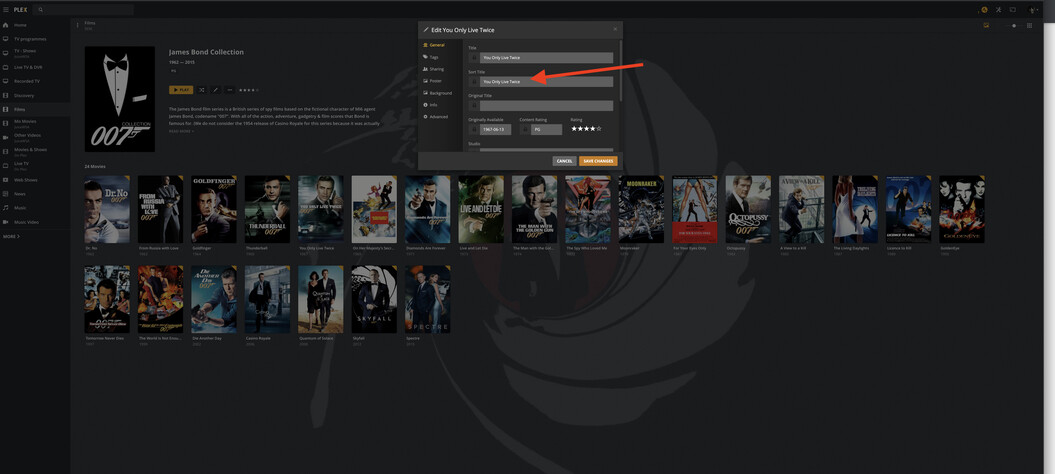
Task: Open library options dots next to Films
Action: [77, 26]
